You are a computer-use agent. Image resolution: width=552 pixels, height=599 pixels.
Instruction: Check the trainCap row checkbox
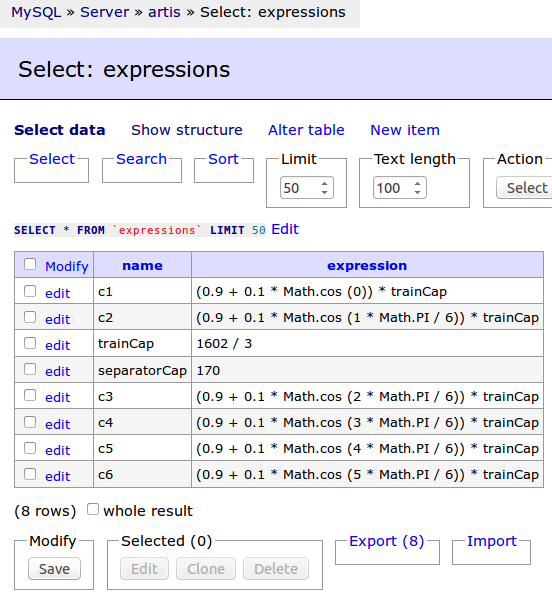click(x=30, y=343)
